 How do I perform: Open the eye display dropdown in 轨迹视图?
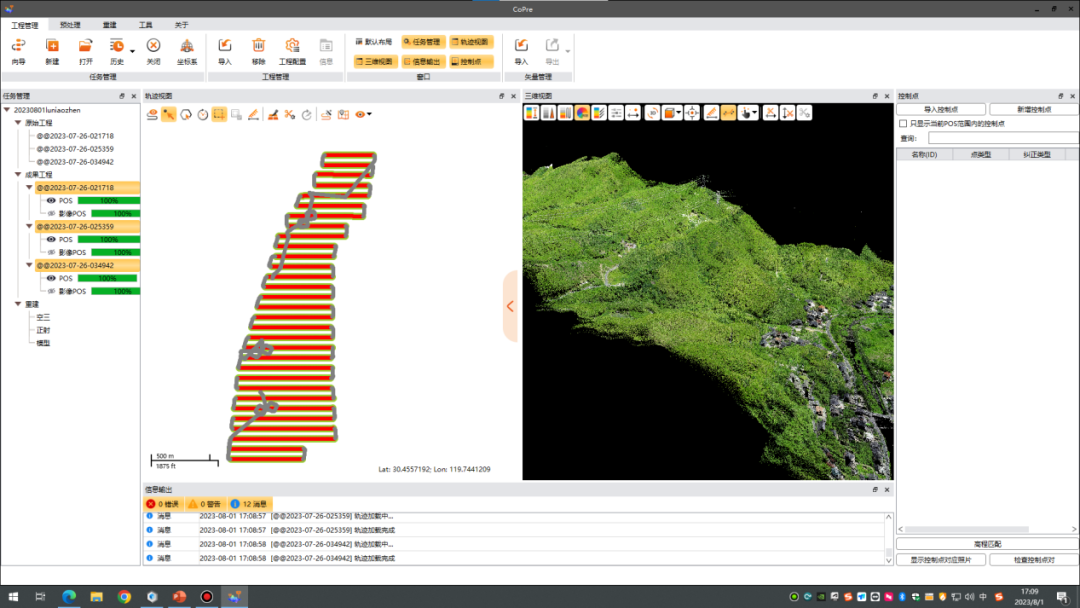pyautogui.click(x=370, y=114)
